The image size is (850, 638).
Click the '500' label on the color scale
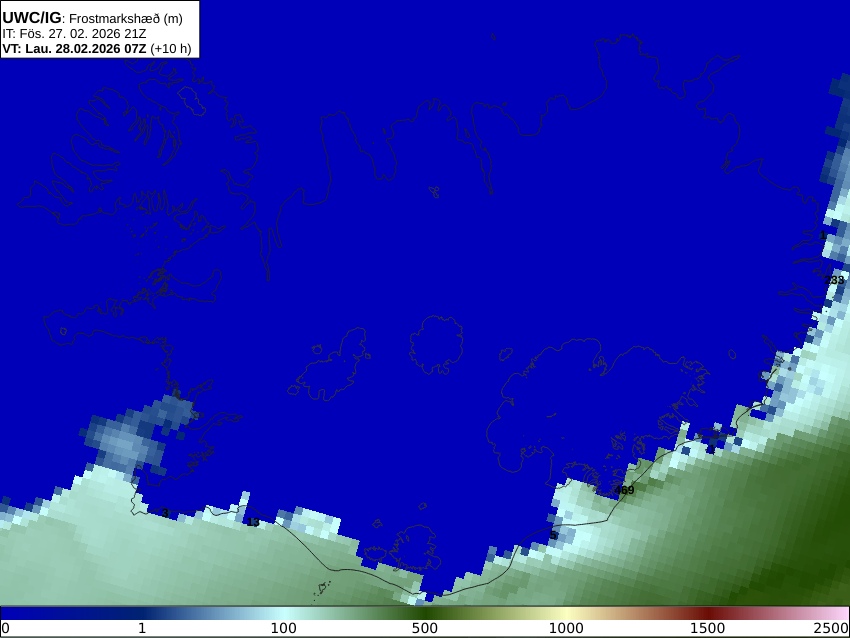tap(425, 628)
